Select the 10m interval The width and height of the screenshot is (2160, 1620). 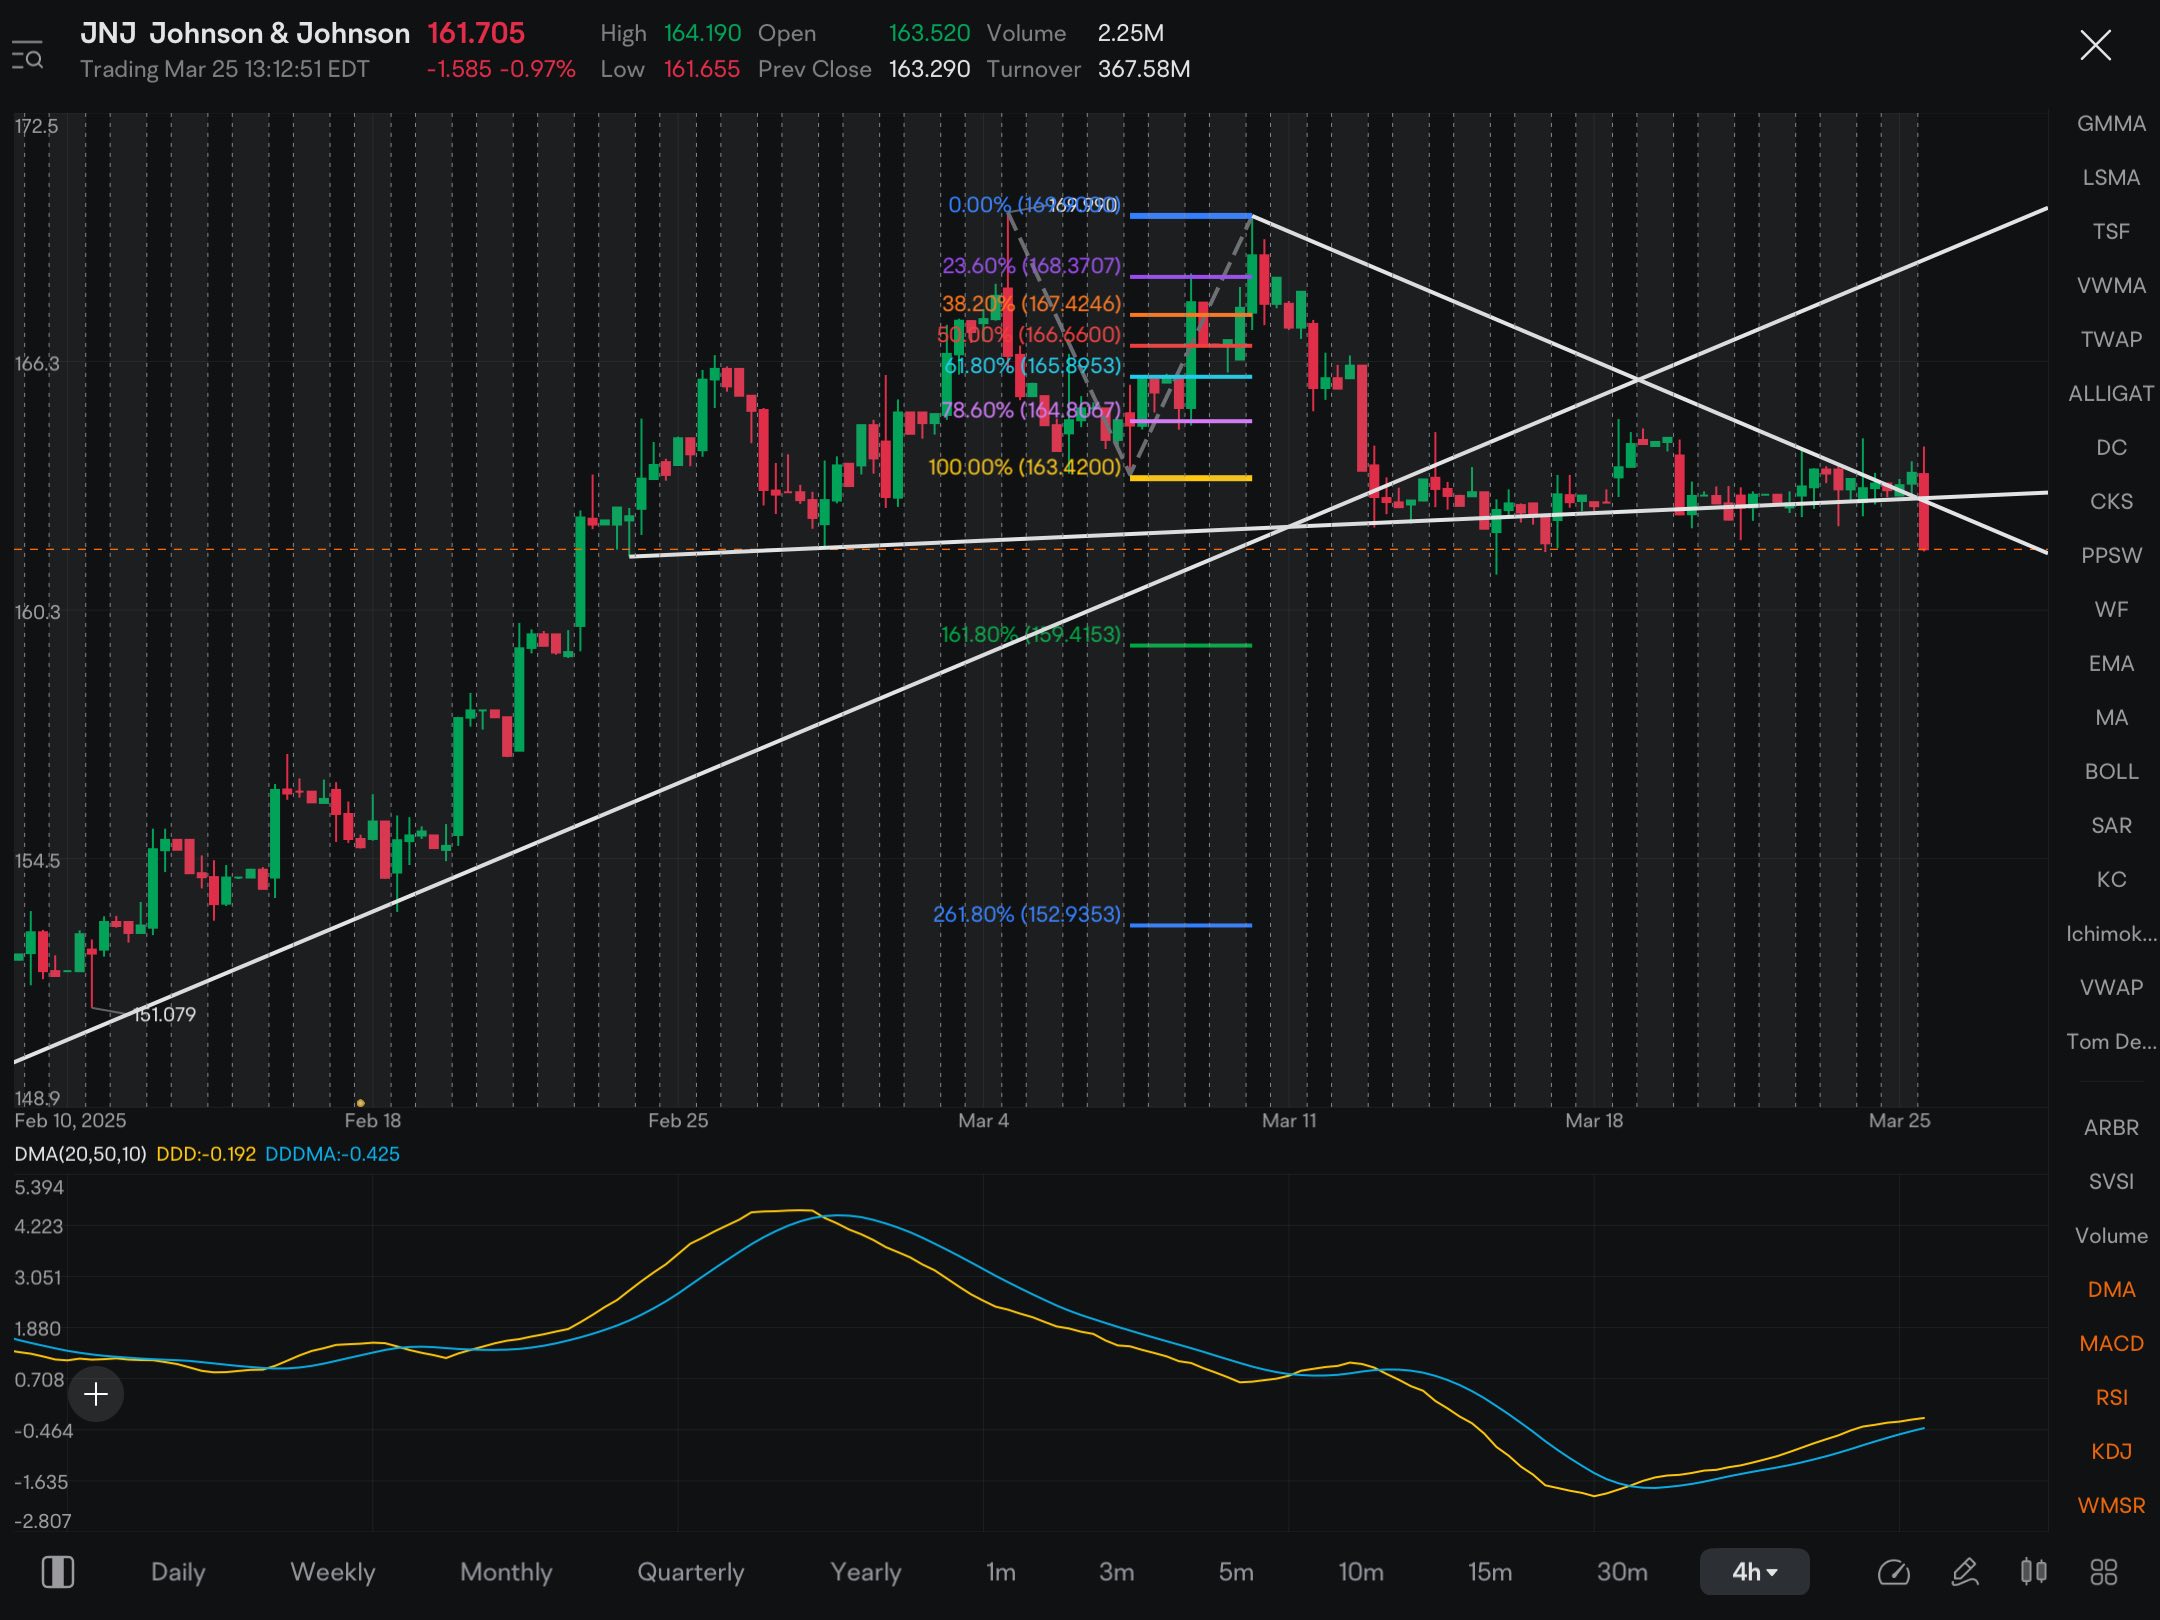pyautogui.click(x=1361, y=1572)
